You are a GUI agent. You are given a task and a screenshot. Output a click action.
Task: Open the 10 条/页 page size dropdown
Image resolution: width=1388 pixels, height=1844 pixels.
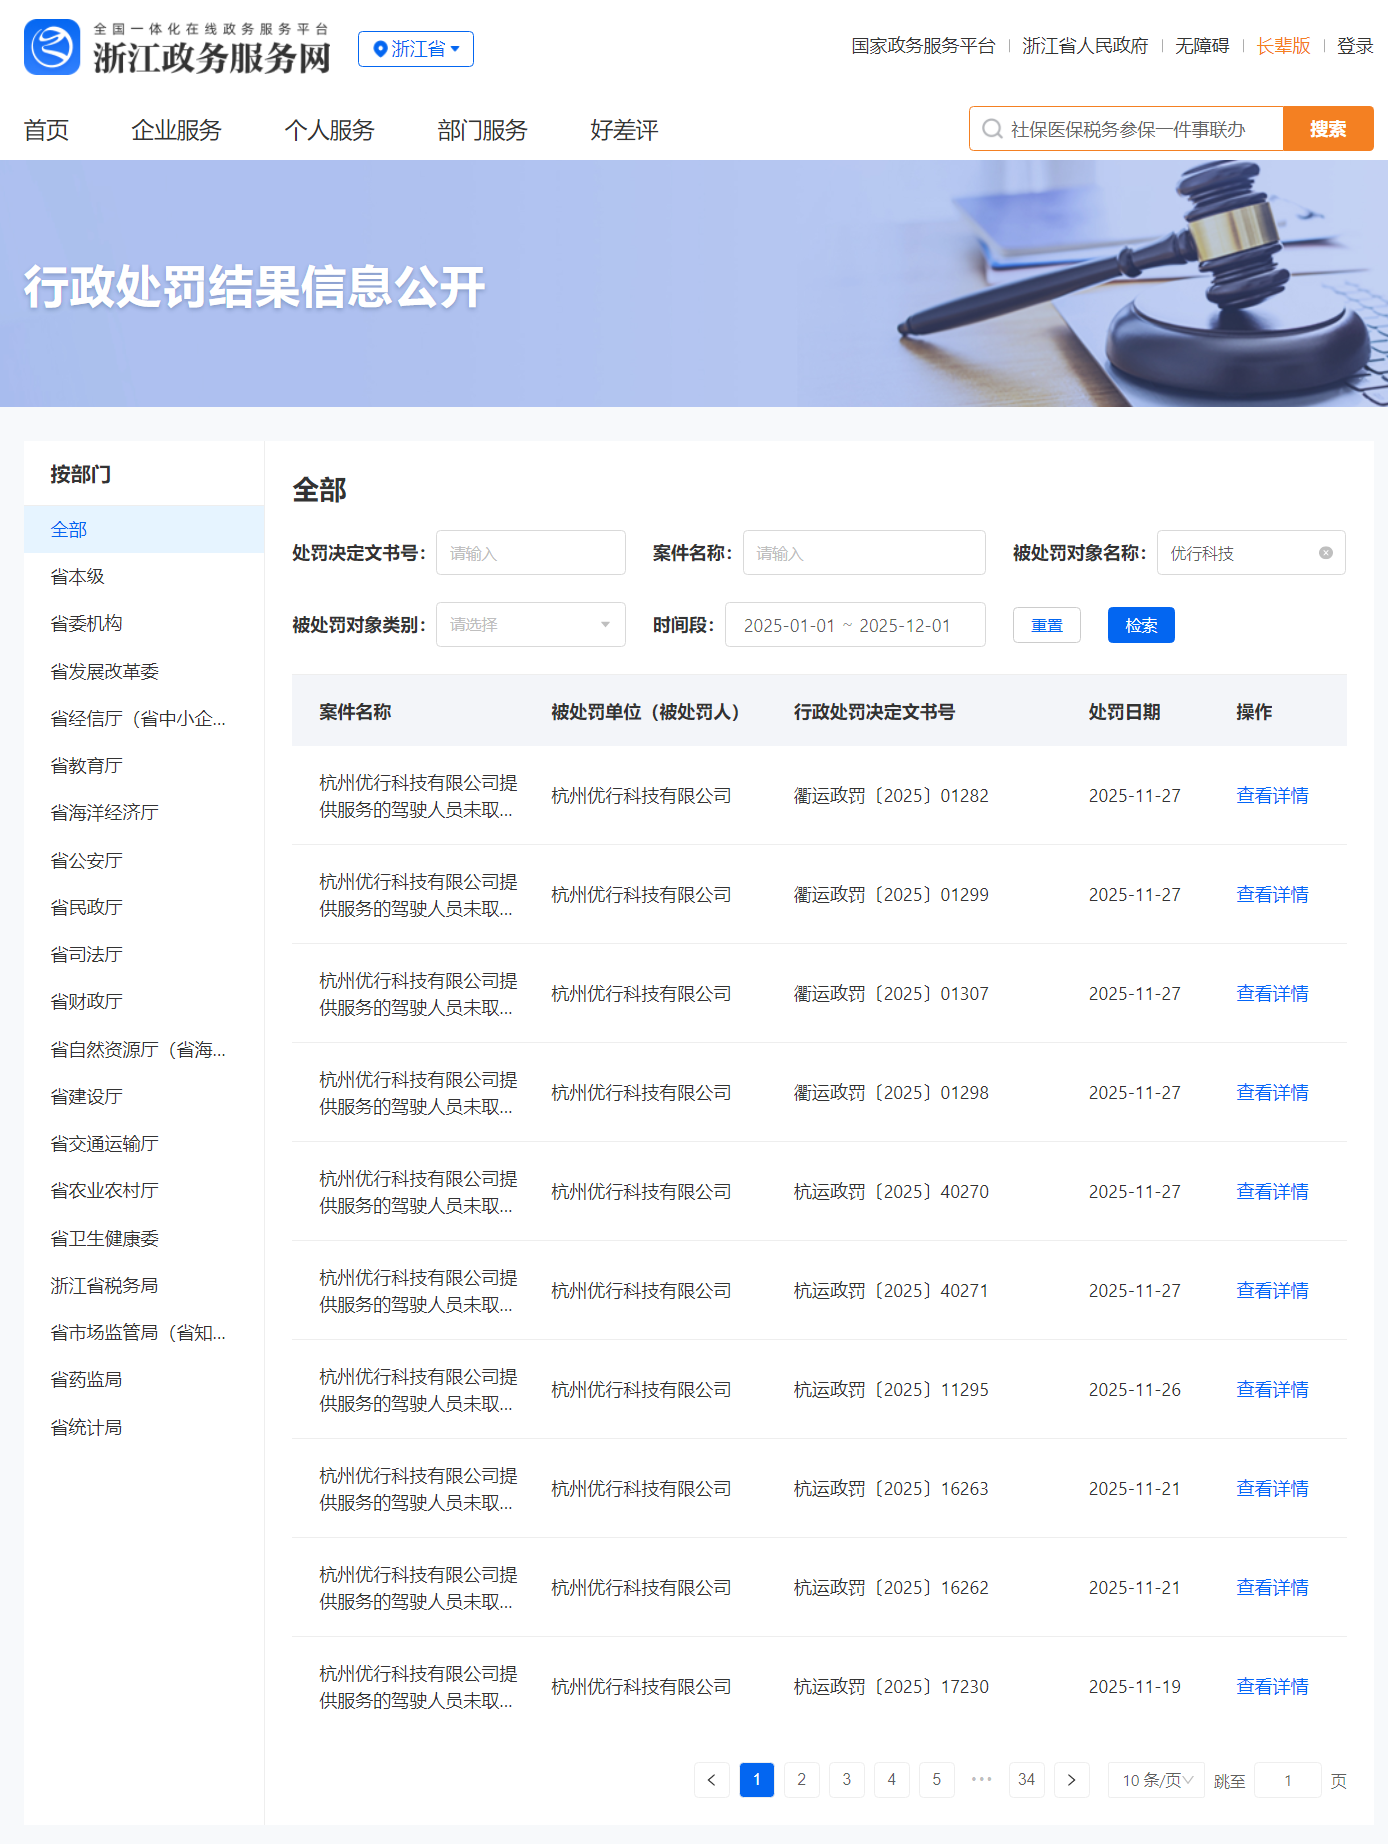(x=1156, y=1780)
